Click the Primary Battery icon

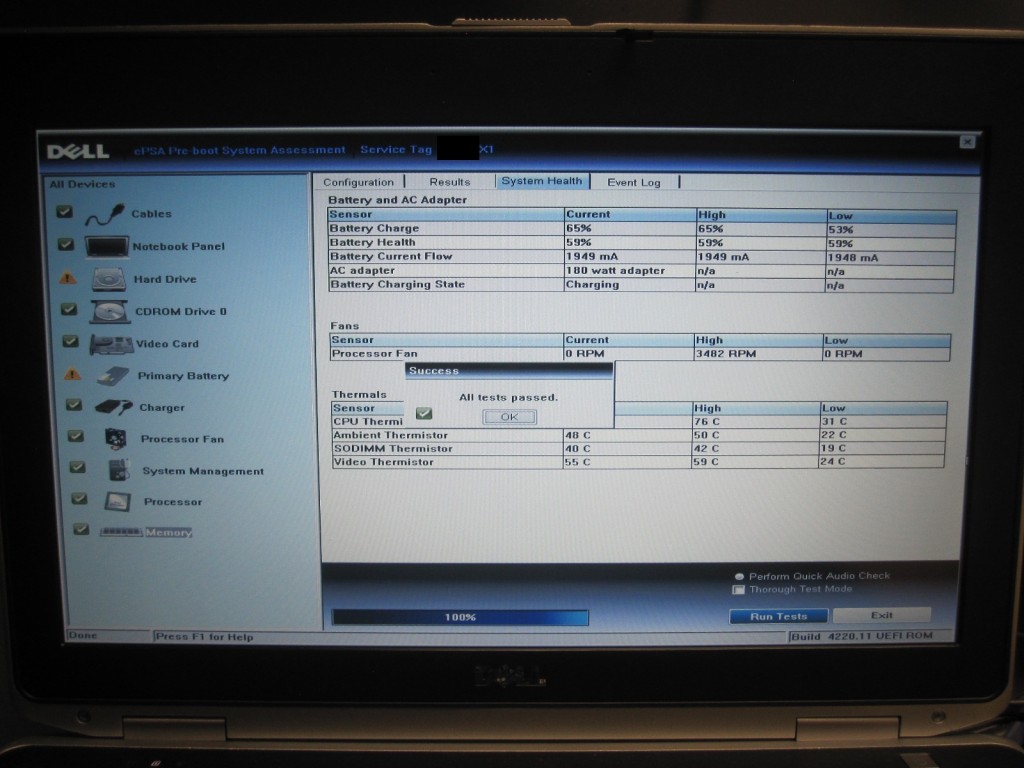[x=113, y=376]
